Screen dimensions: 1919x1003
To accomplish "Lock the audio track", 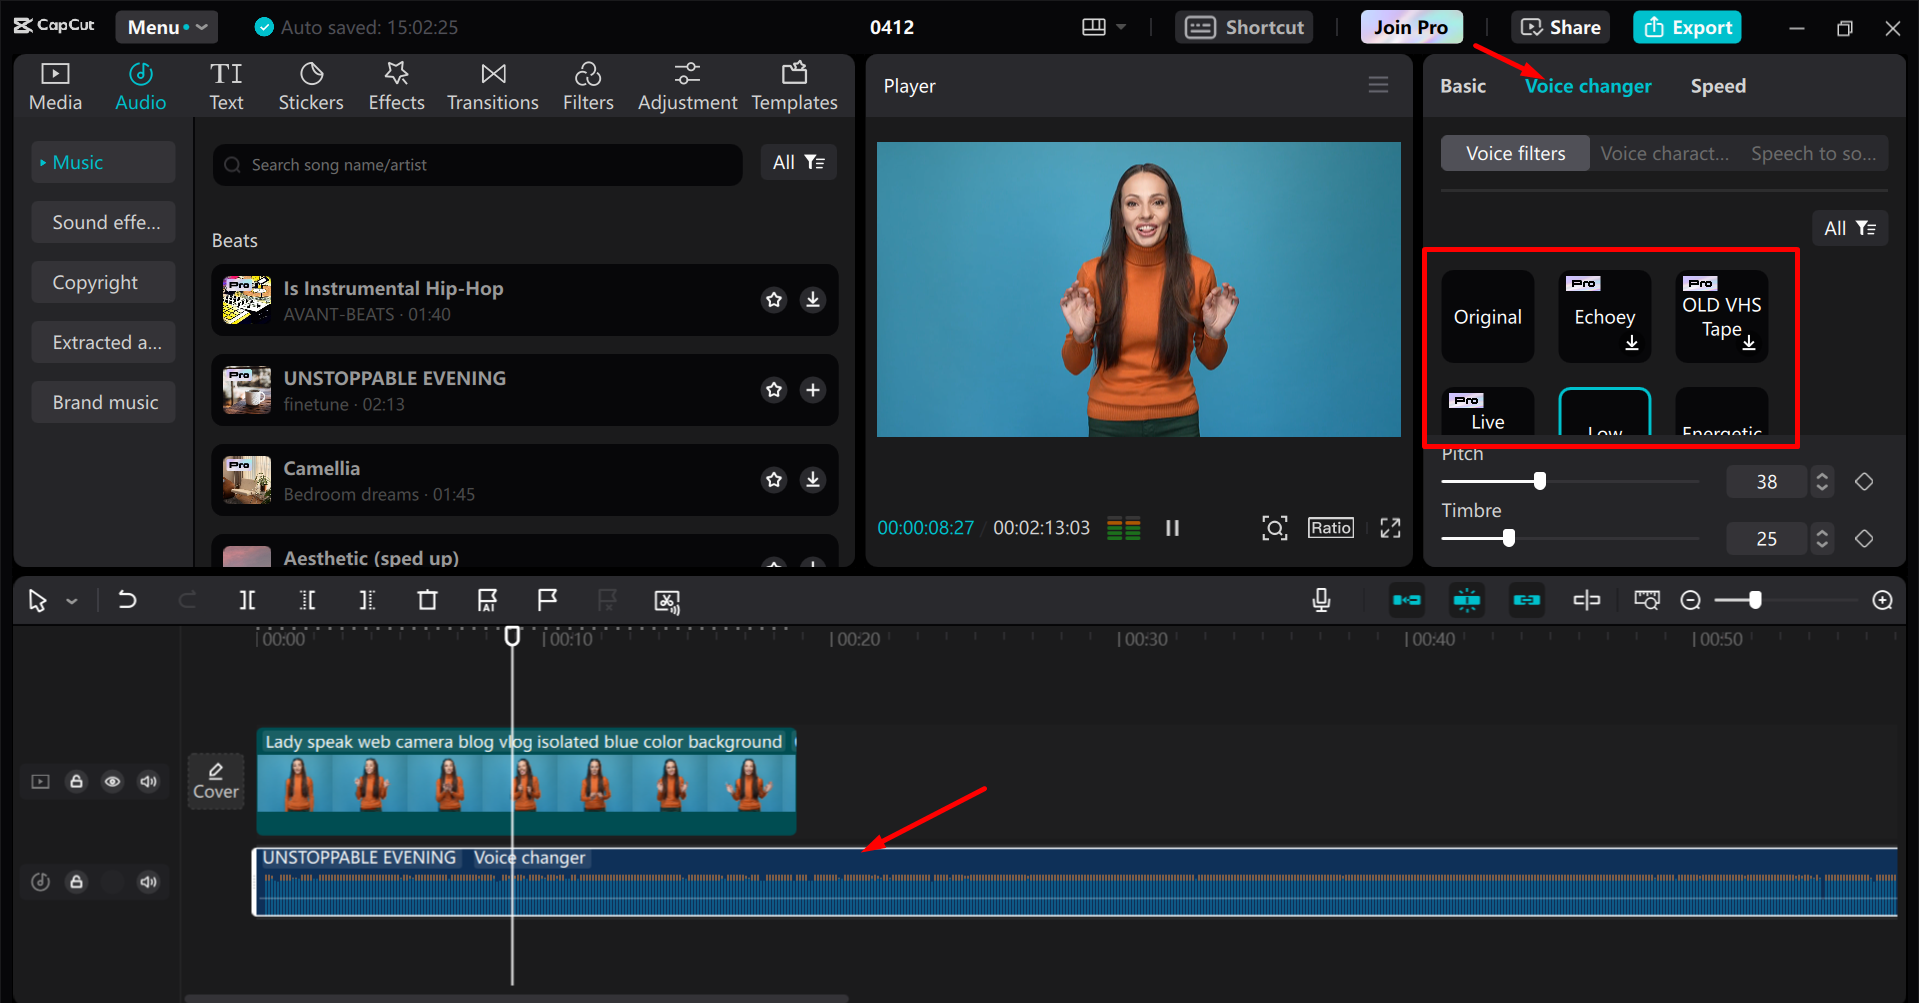I will click(76, 882).
